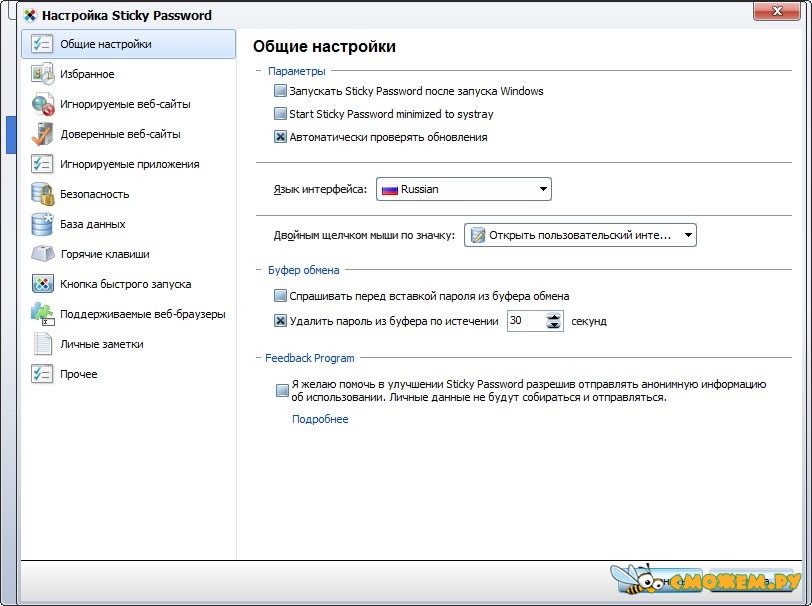This screenshot has height=606, width=812.
Task: Click the Sticky Password title bar logo
Action: click(x=31, y=16)
